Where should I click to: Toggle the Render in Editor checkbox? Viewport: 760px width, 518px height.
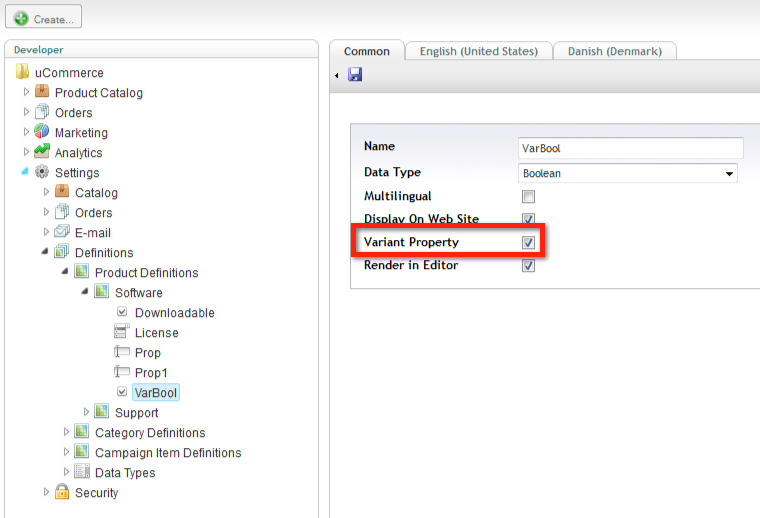click(528, 266)
